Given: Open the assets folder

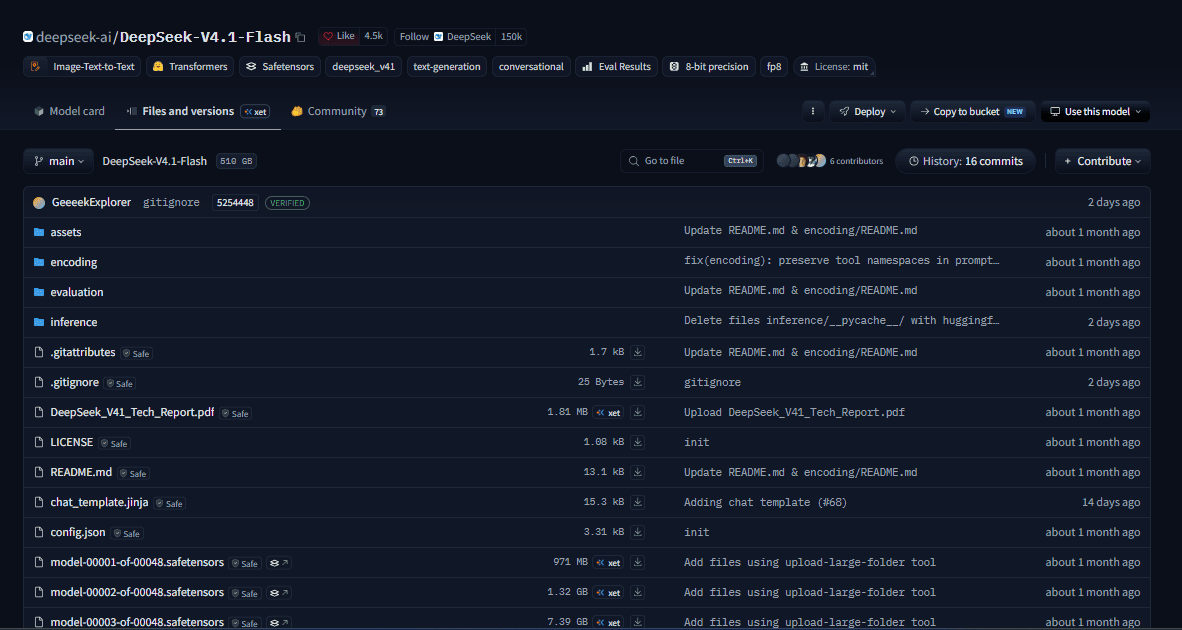Looking at the screenshot, I should 66,232.
